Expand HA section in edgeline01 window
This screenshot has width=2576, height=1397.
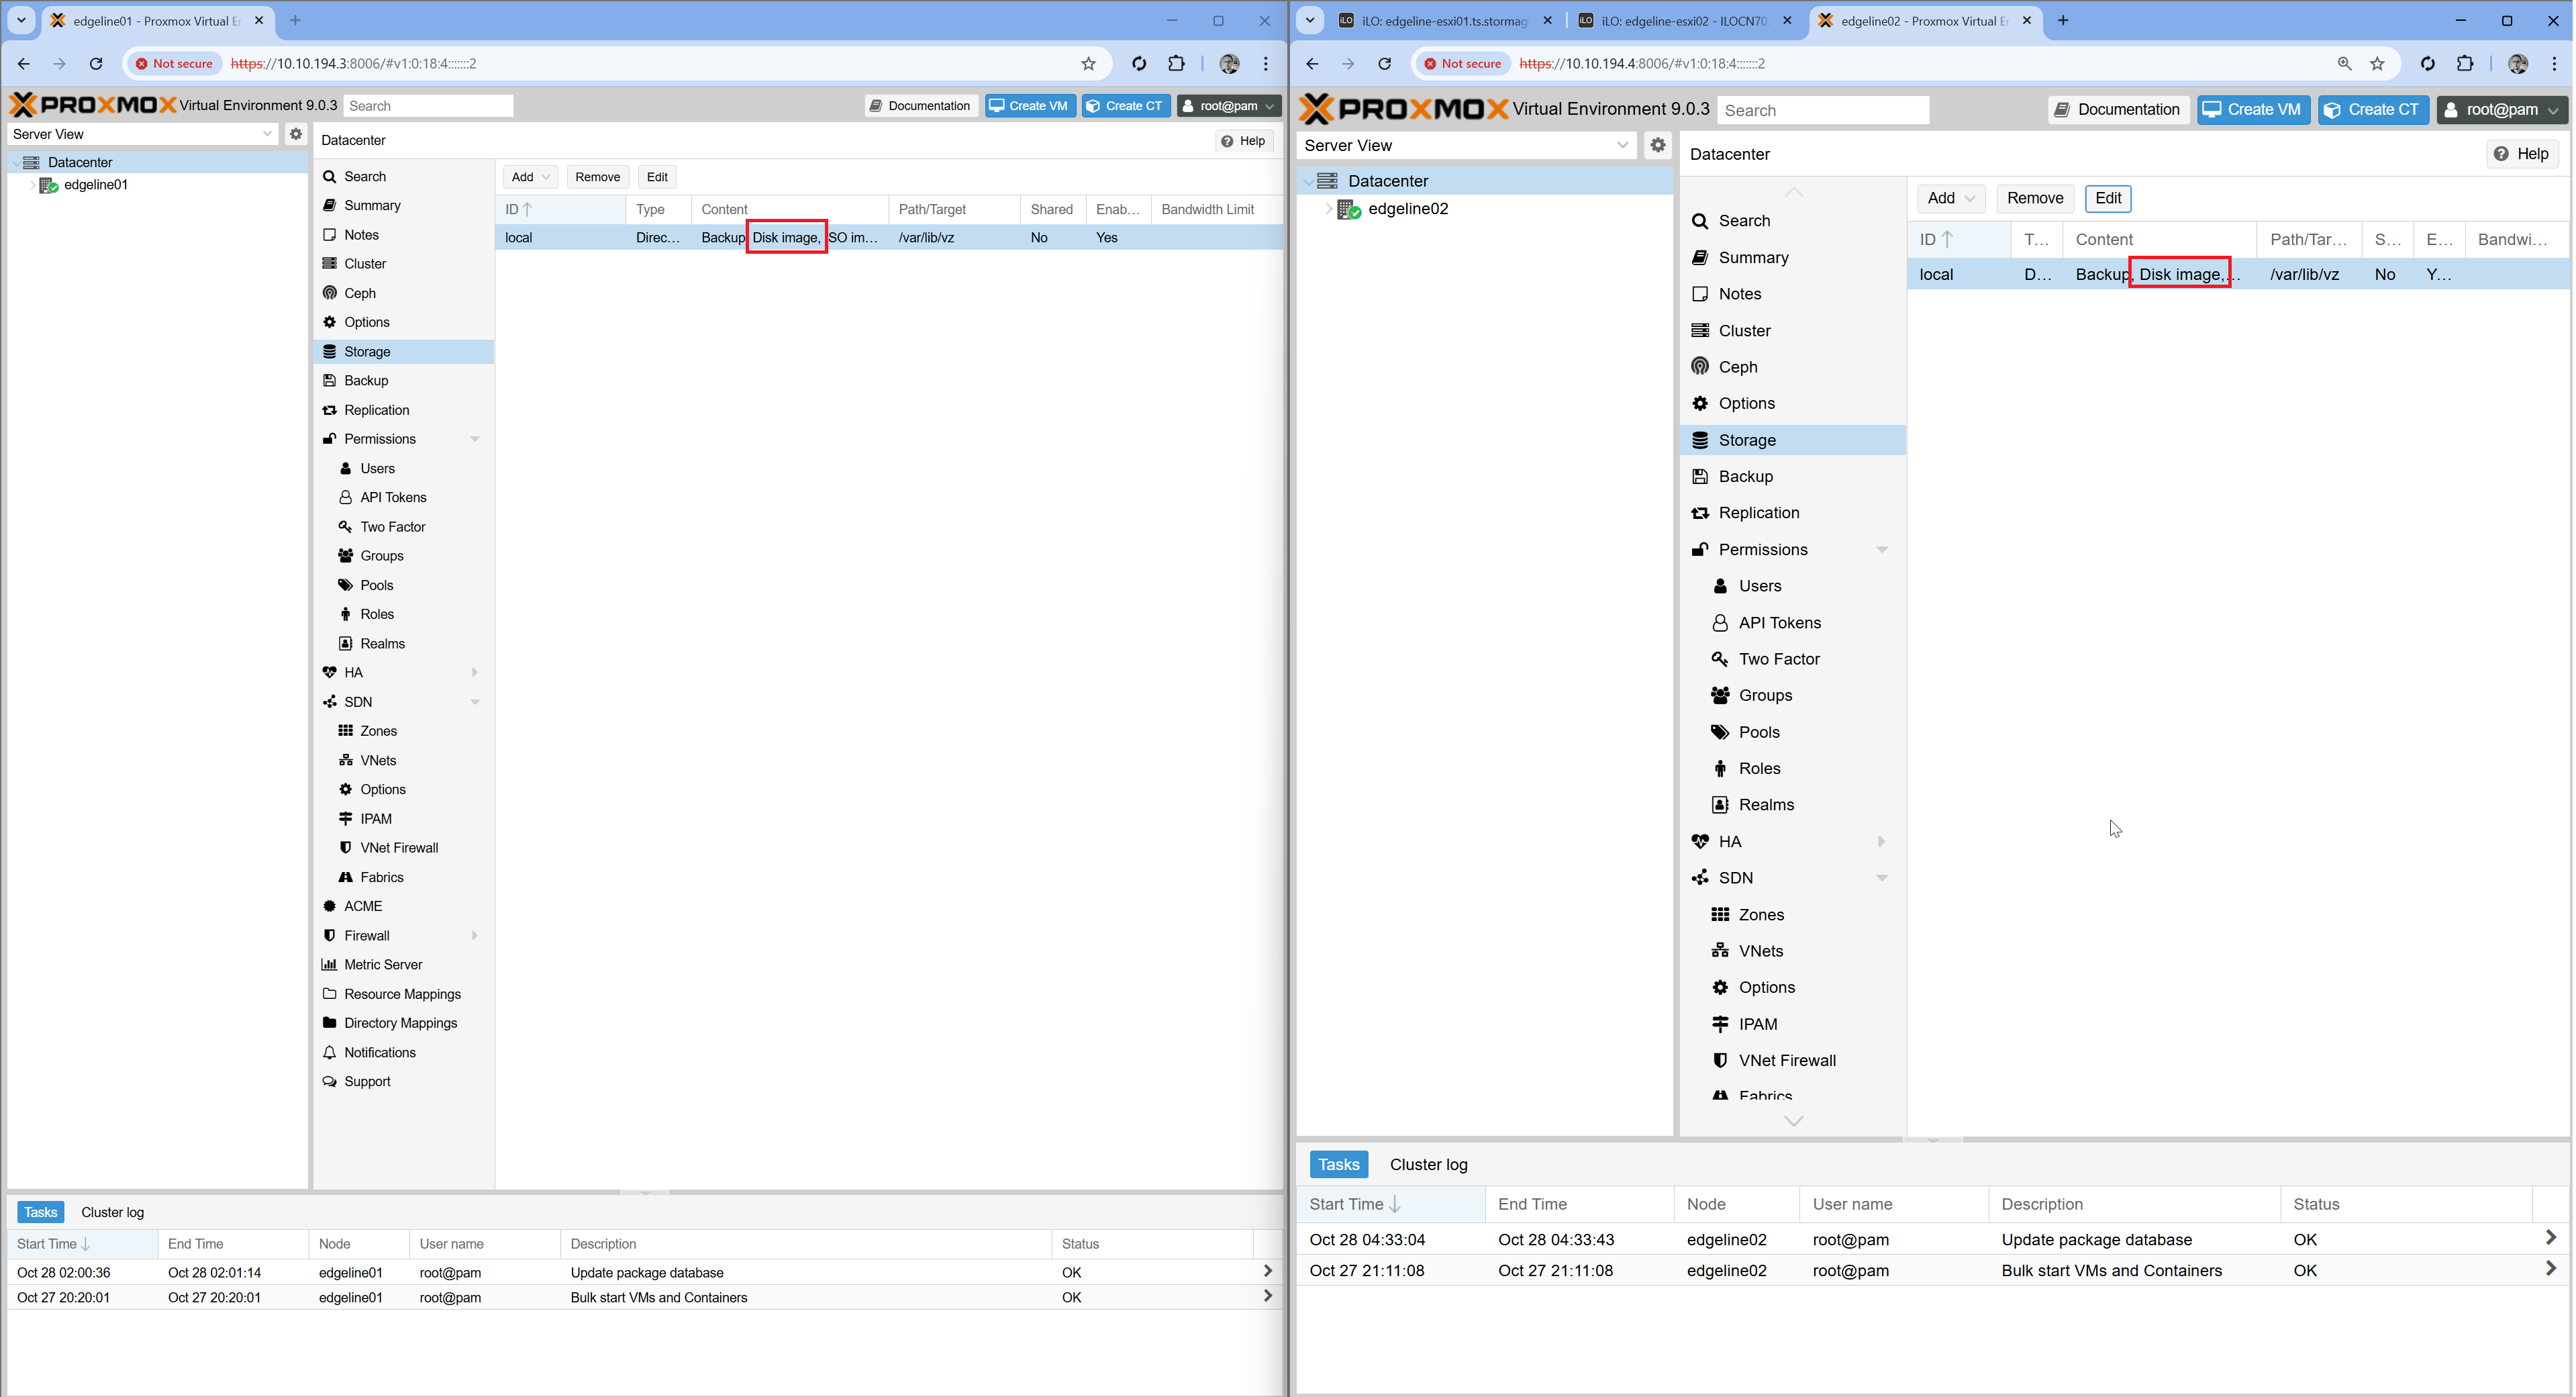point(475,673)
